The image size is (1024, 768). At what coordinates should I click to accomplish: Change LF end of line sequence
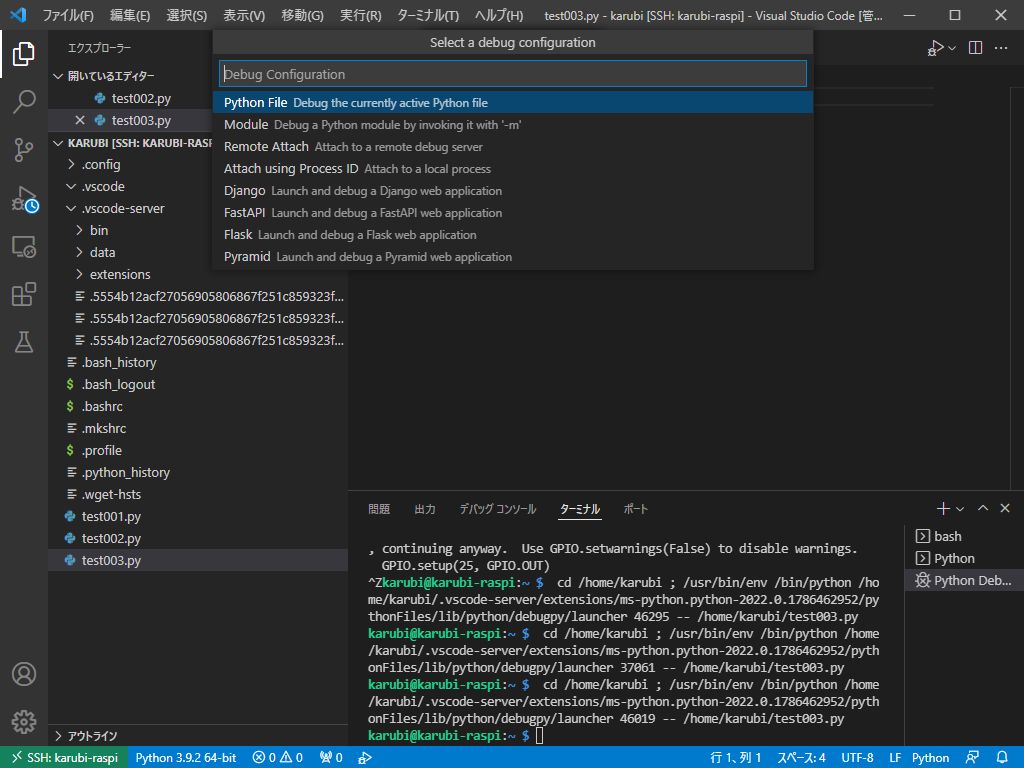[895, 758]
